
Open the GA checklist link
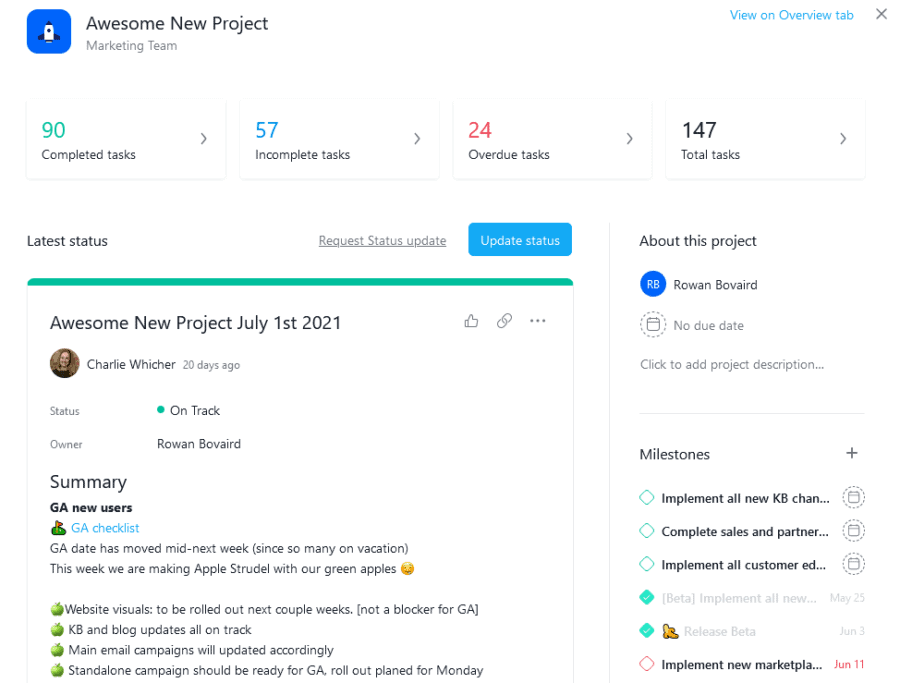click(x=105, y=527)
